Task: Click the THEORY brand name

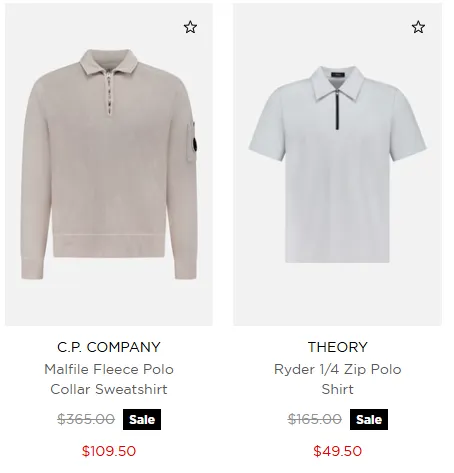Action: coord(337,347)
